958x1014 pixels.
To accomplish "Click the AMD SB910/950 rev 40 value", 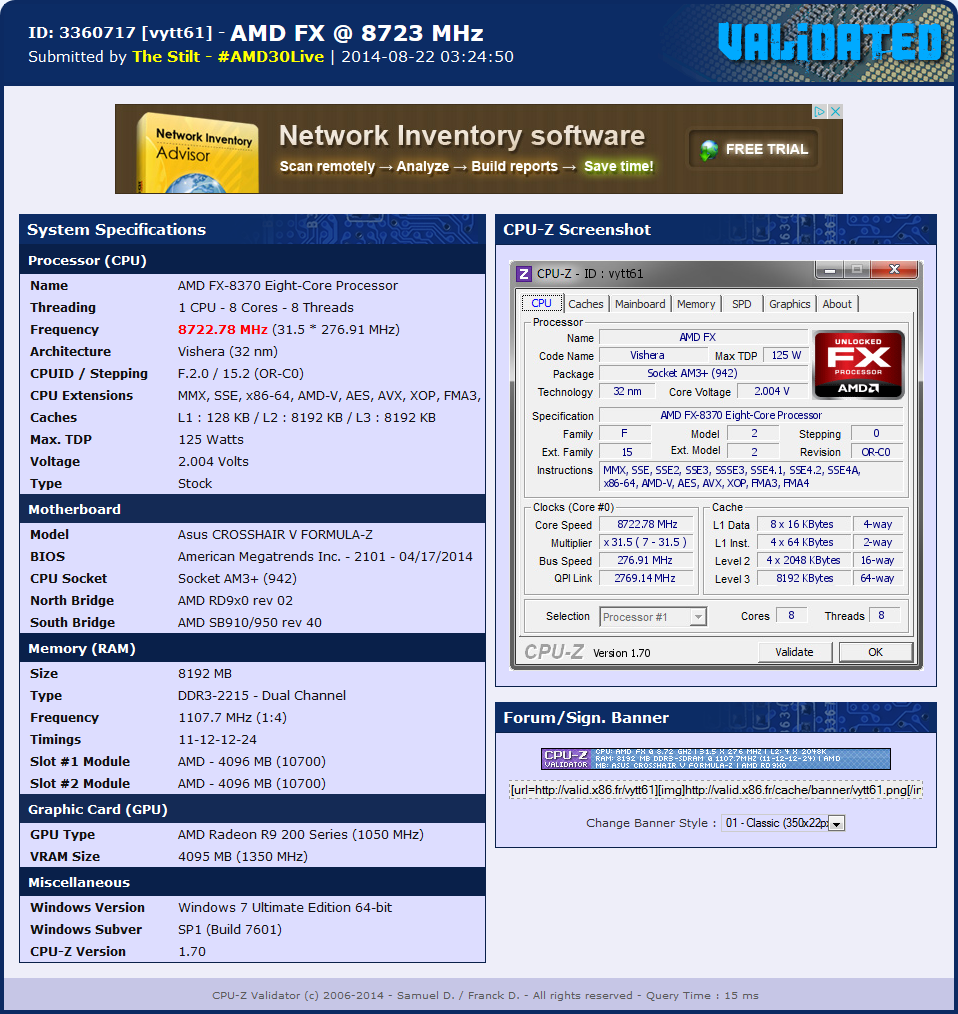I will (x=250, y=623).
